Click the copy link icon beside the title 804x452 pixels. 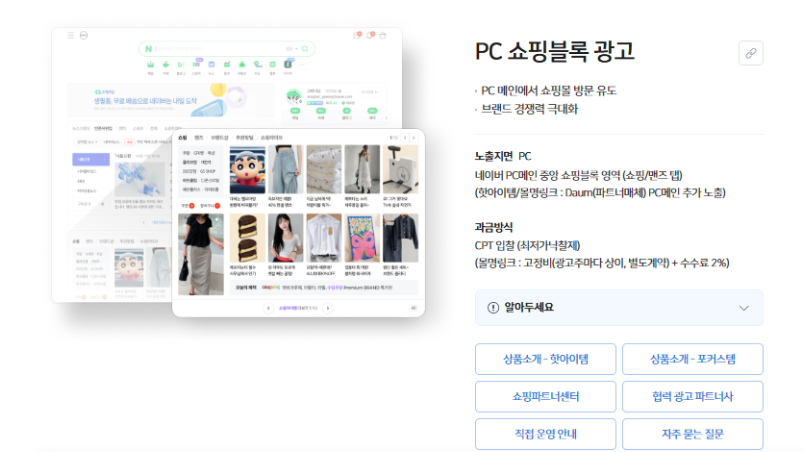750,53
